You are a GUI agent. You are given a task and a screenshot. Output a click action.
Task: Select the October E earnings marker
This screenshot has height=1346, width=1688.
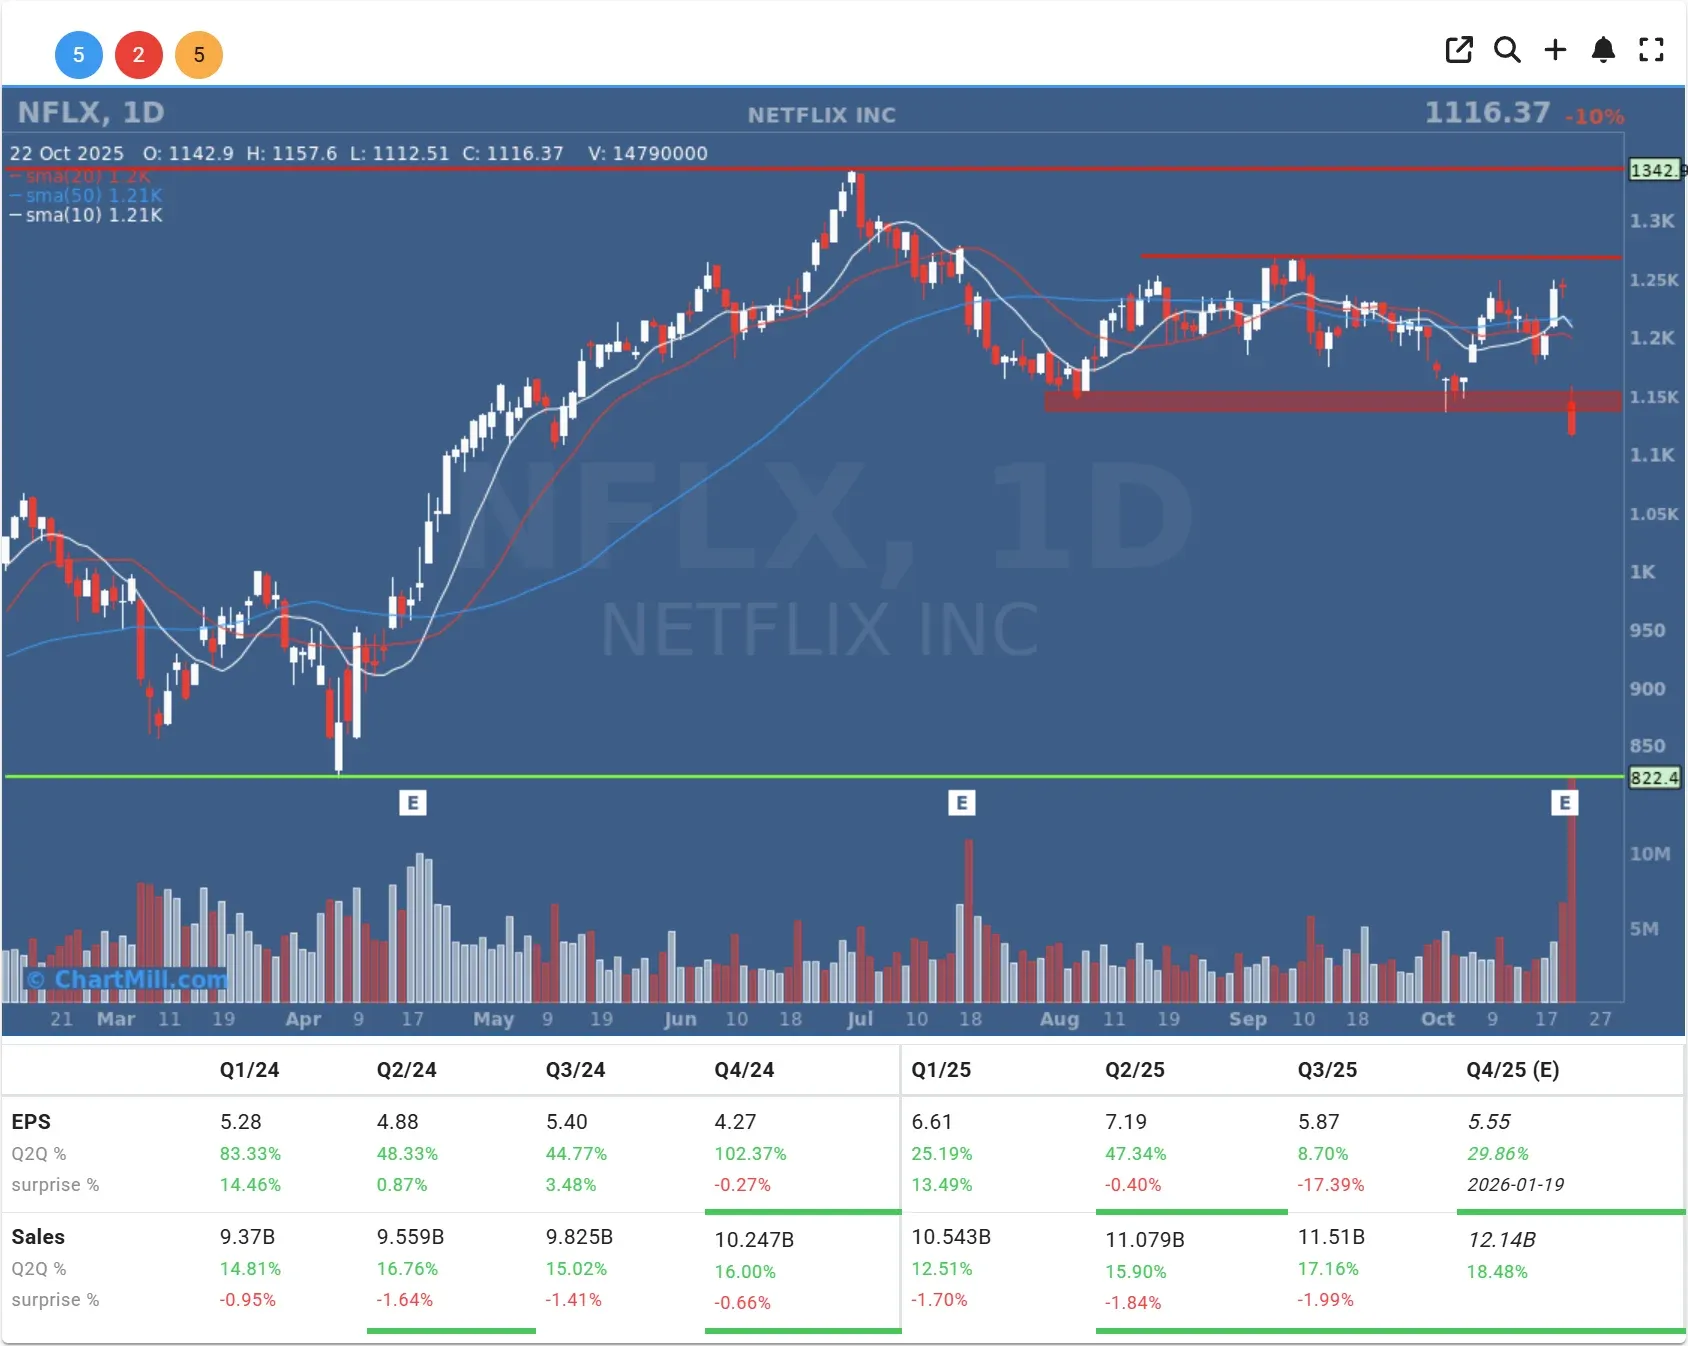coord(1566,802)
